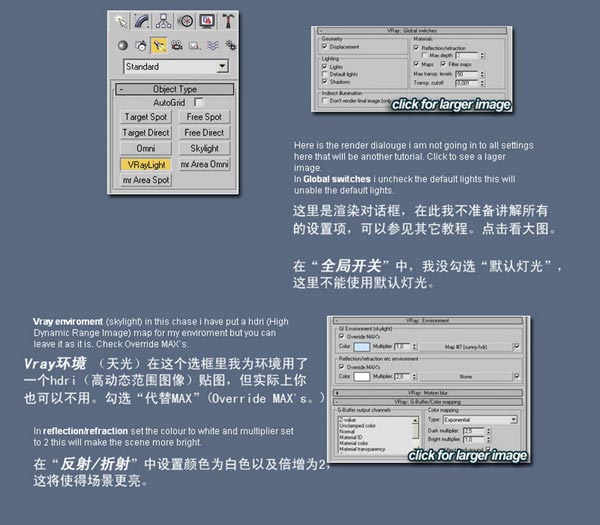Select the Space Warps wave icon
This screenshot has width=600, height=525.
coord(213,45)
